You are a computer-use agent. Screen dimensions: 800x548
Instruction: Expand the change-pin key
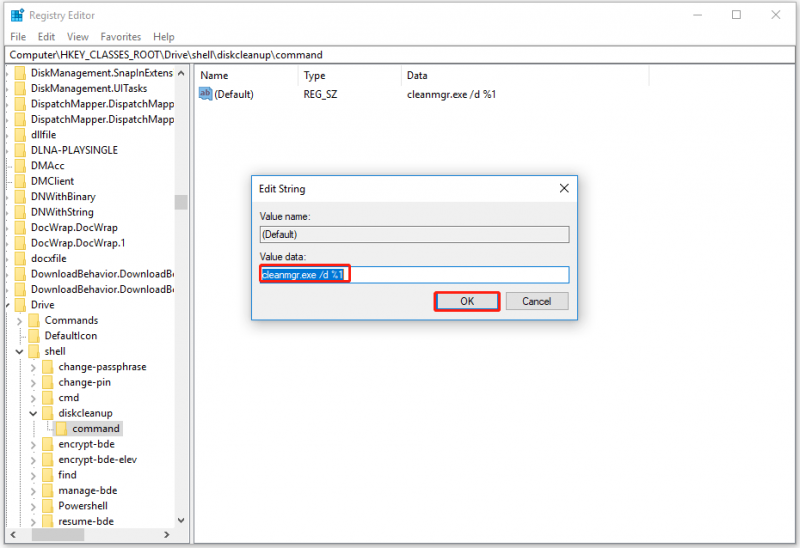33,383
